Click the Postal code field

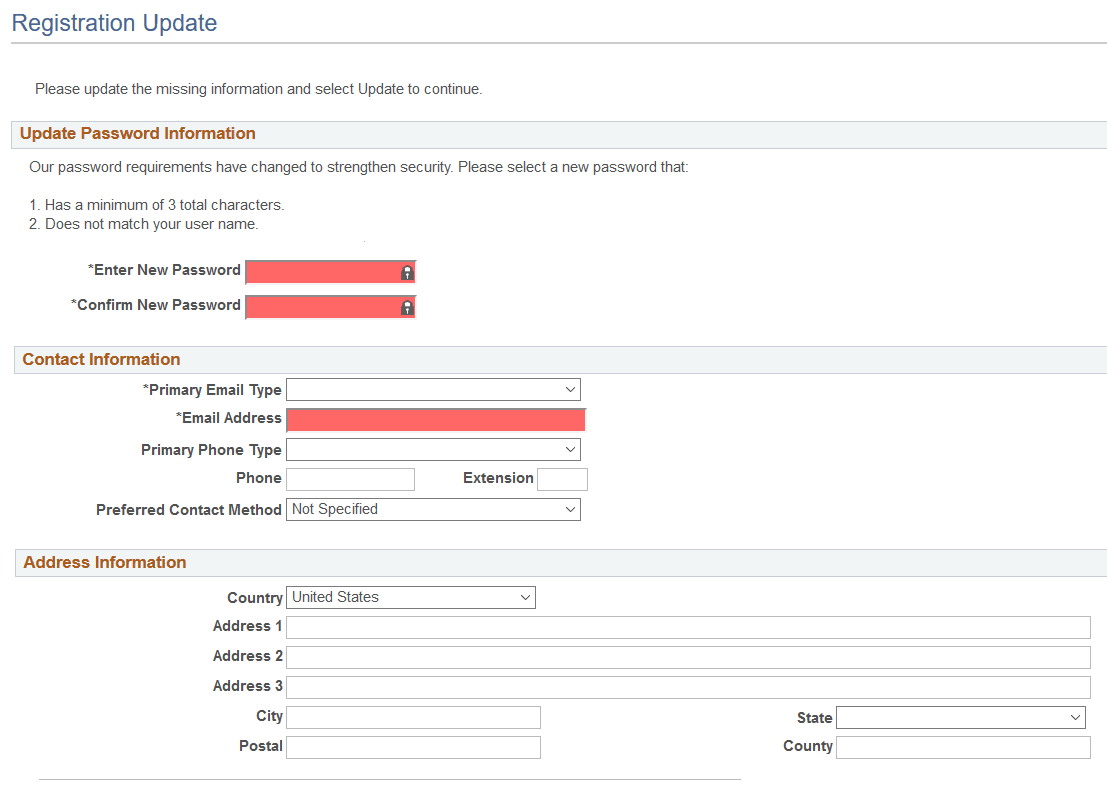tap(413, 747)
